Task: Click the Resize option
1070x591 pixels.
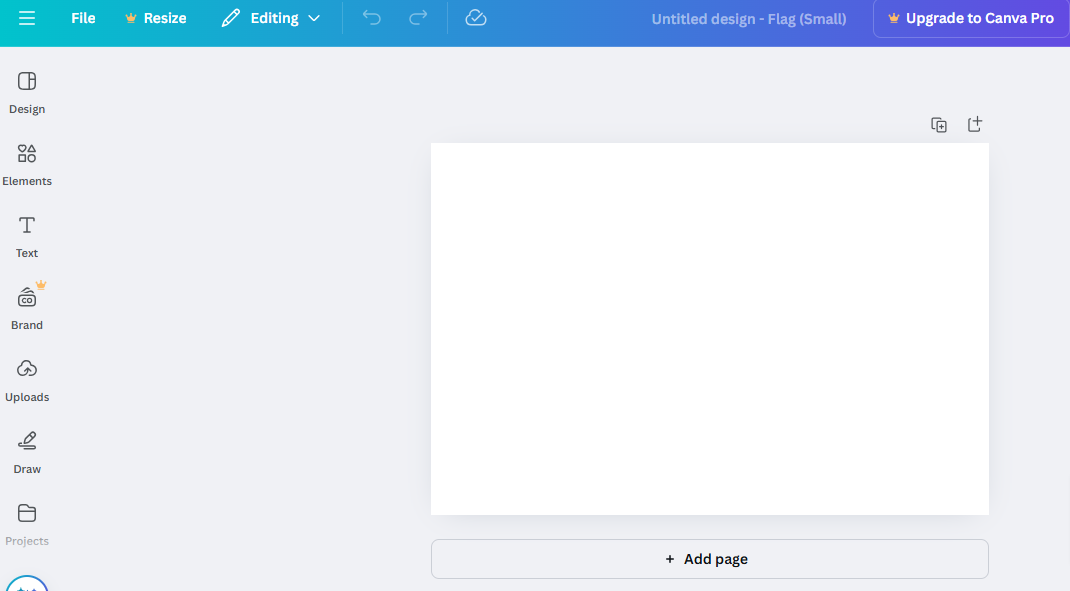Action: (155, 18)
